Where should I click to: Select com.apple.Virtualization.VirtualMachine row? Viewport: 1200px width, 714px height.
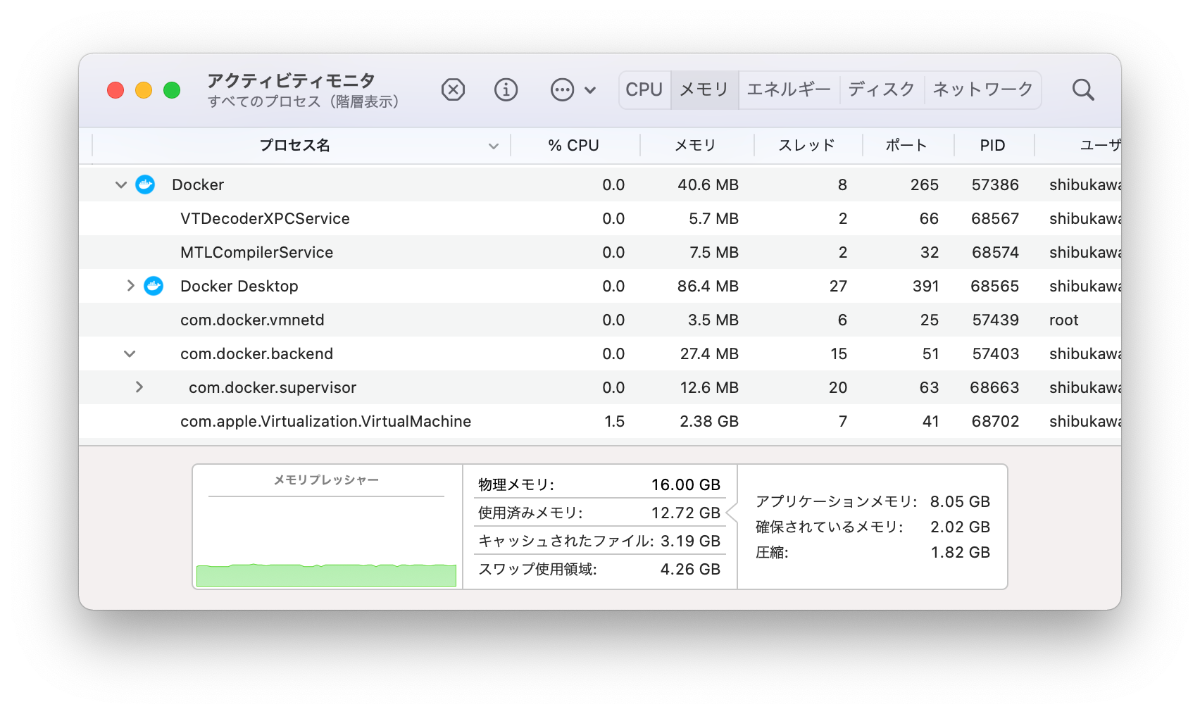600,422
